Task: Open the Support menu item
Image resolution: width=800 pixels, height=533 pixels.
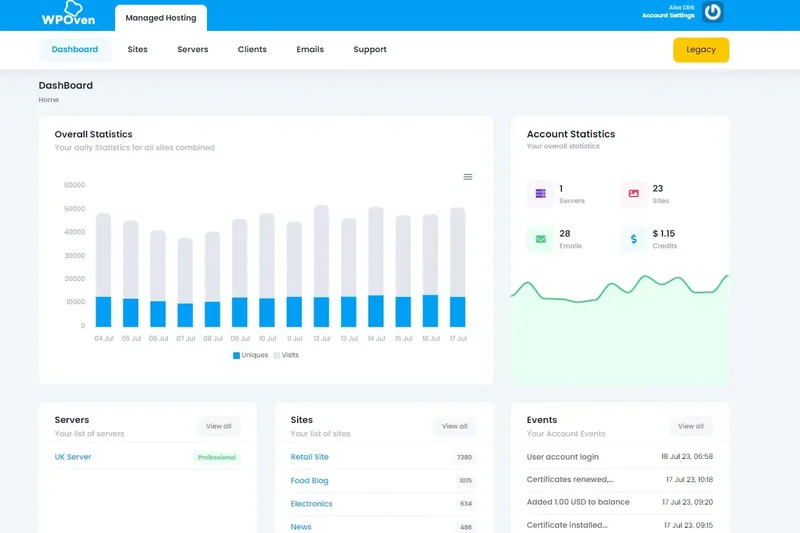Action: 369,49
